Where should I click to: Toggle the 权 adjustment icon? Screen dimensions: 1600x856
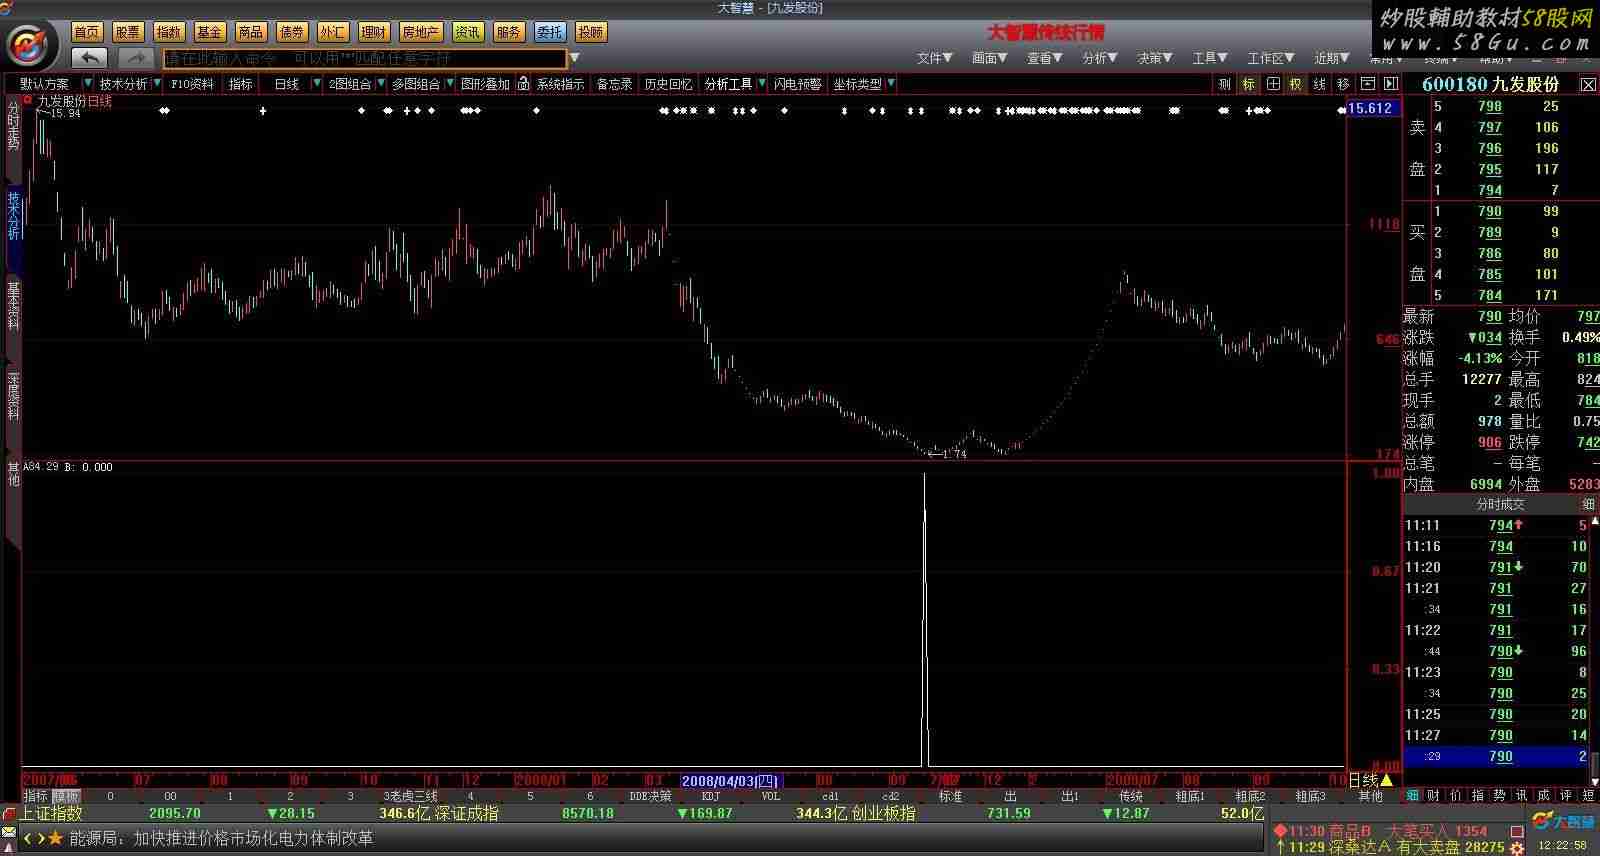click(1295, 84)
